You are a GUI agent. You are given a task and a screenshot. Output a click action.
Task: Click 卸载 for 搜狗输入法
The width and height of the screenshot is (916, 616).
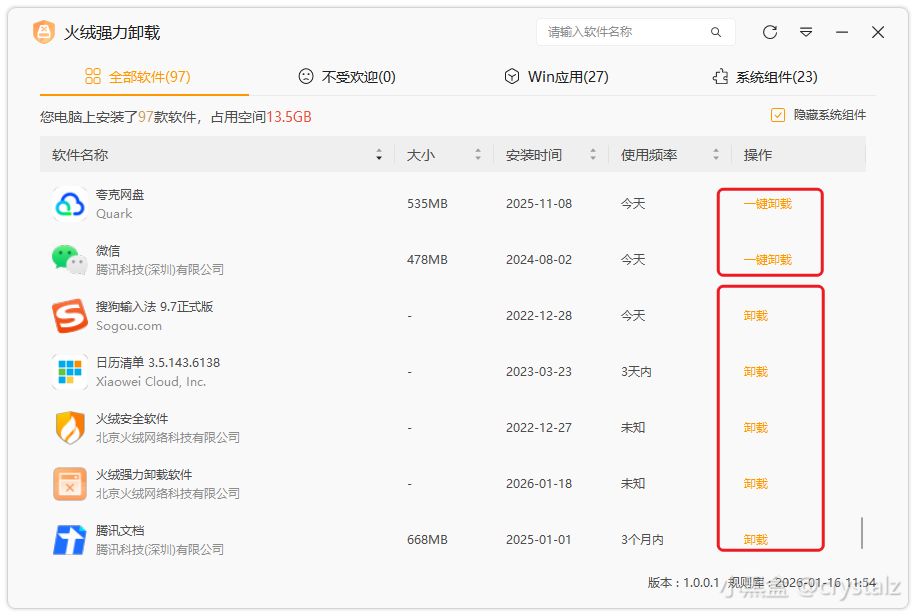coord(756,316)
